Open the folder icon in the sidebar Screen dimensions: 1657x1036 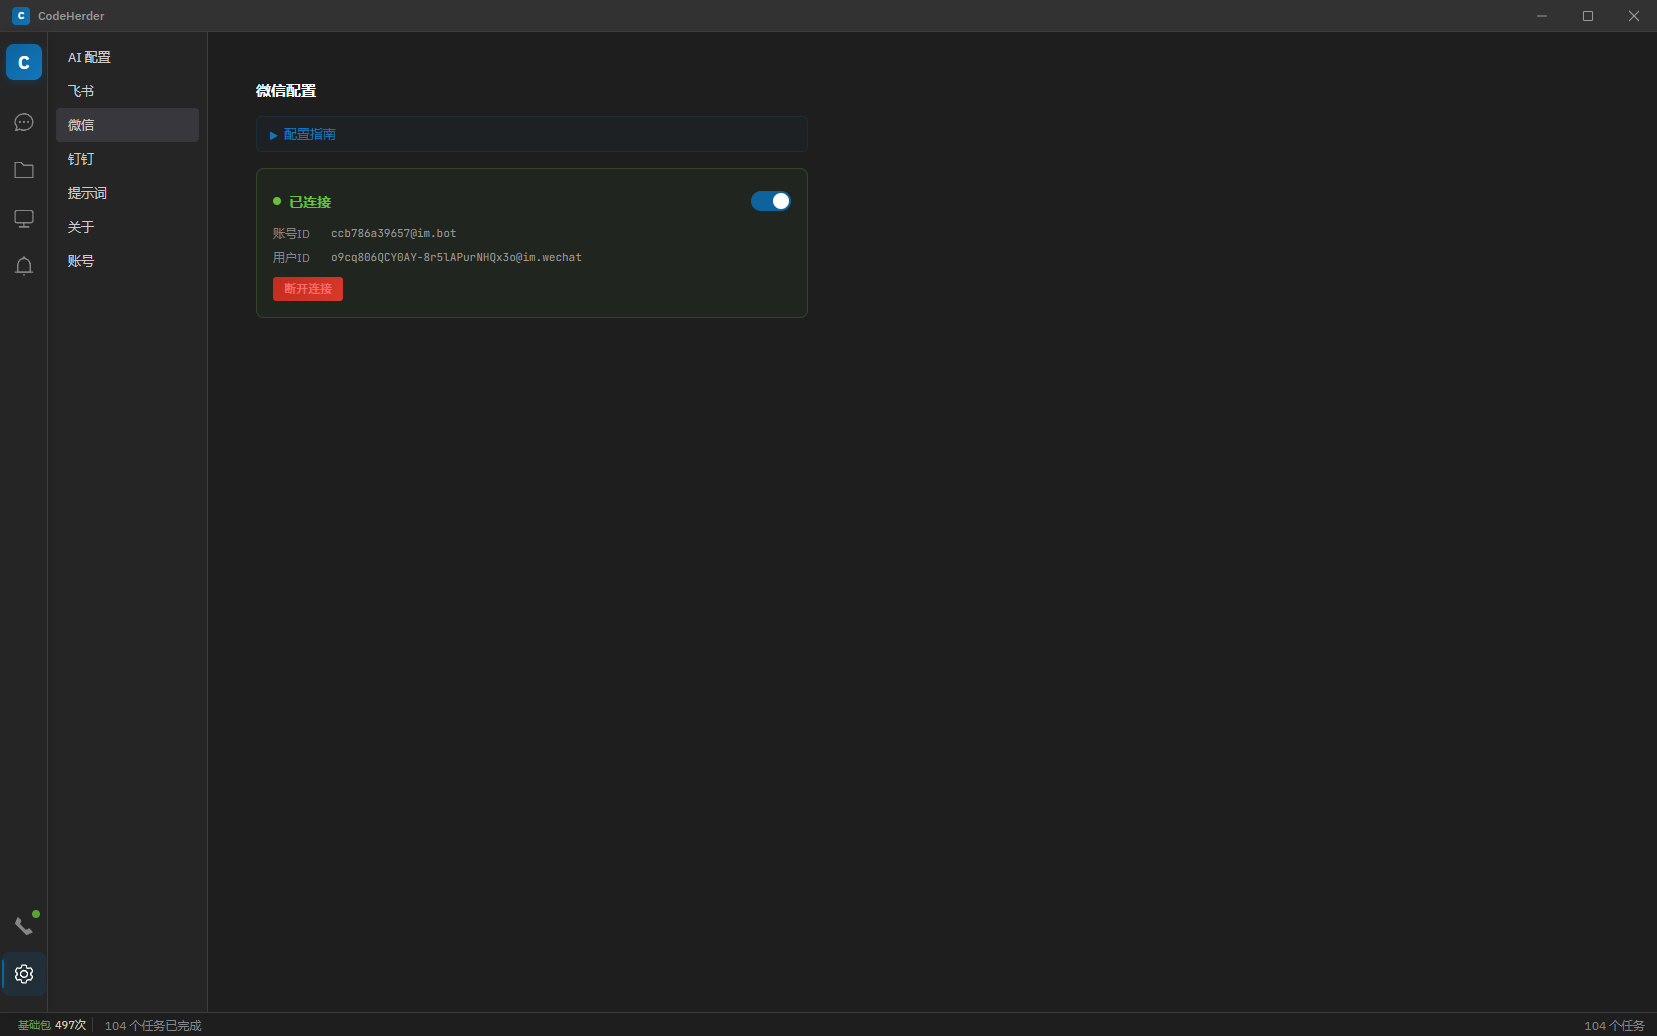(x=24, y=170)
